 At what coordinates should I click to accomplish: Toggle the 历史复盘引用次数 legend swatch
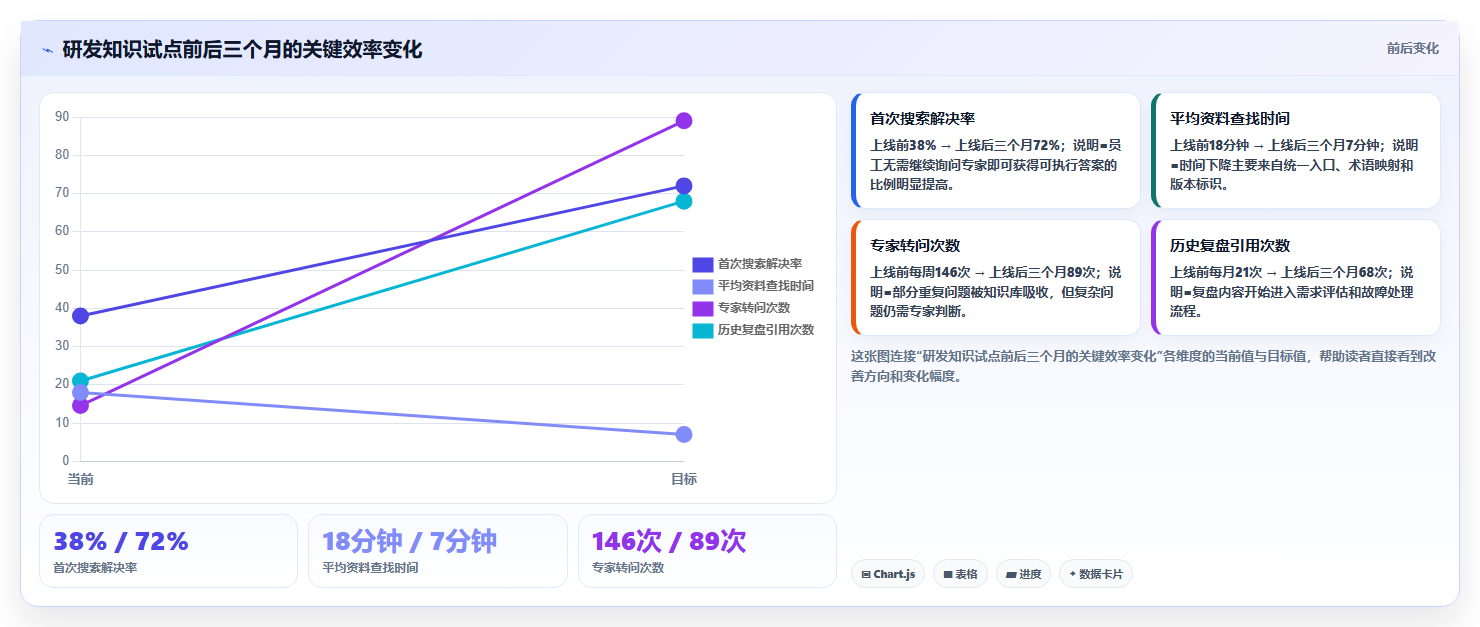tap(702, 330)
